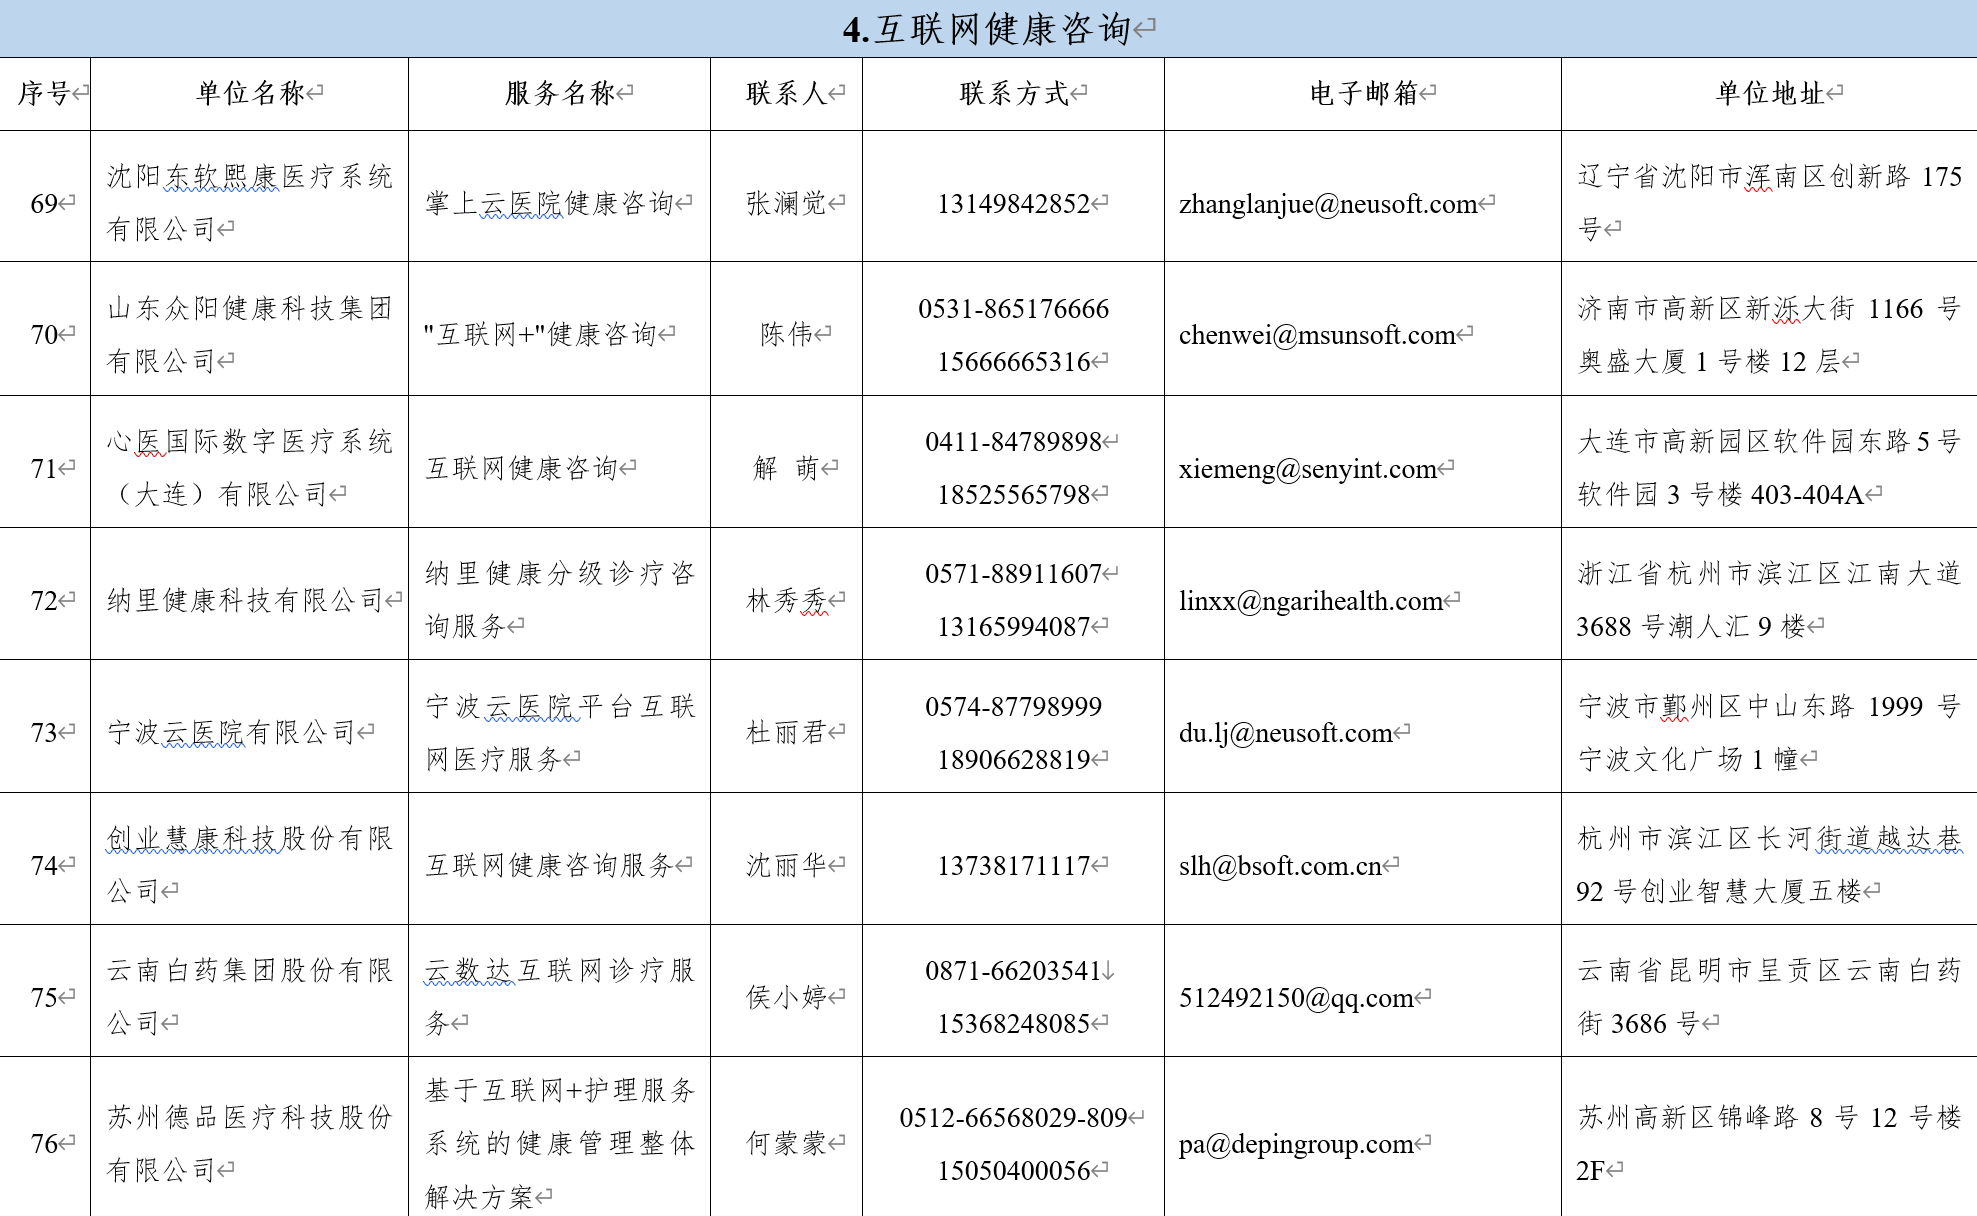Click contact name 解 萌

click(x=787, y=467)
